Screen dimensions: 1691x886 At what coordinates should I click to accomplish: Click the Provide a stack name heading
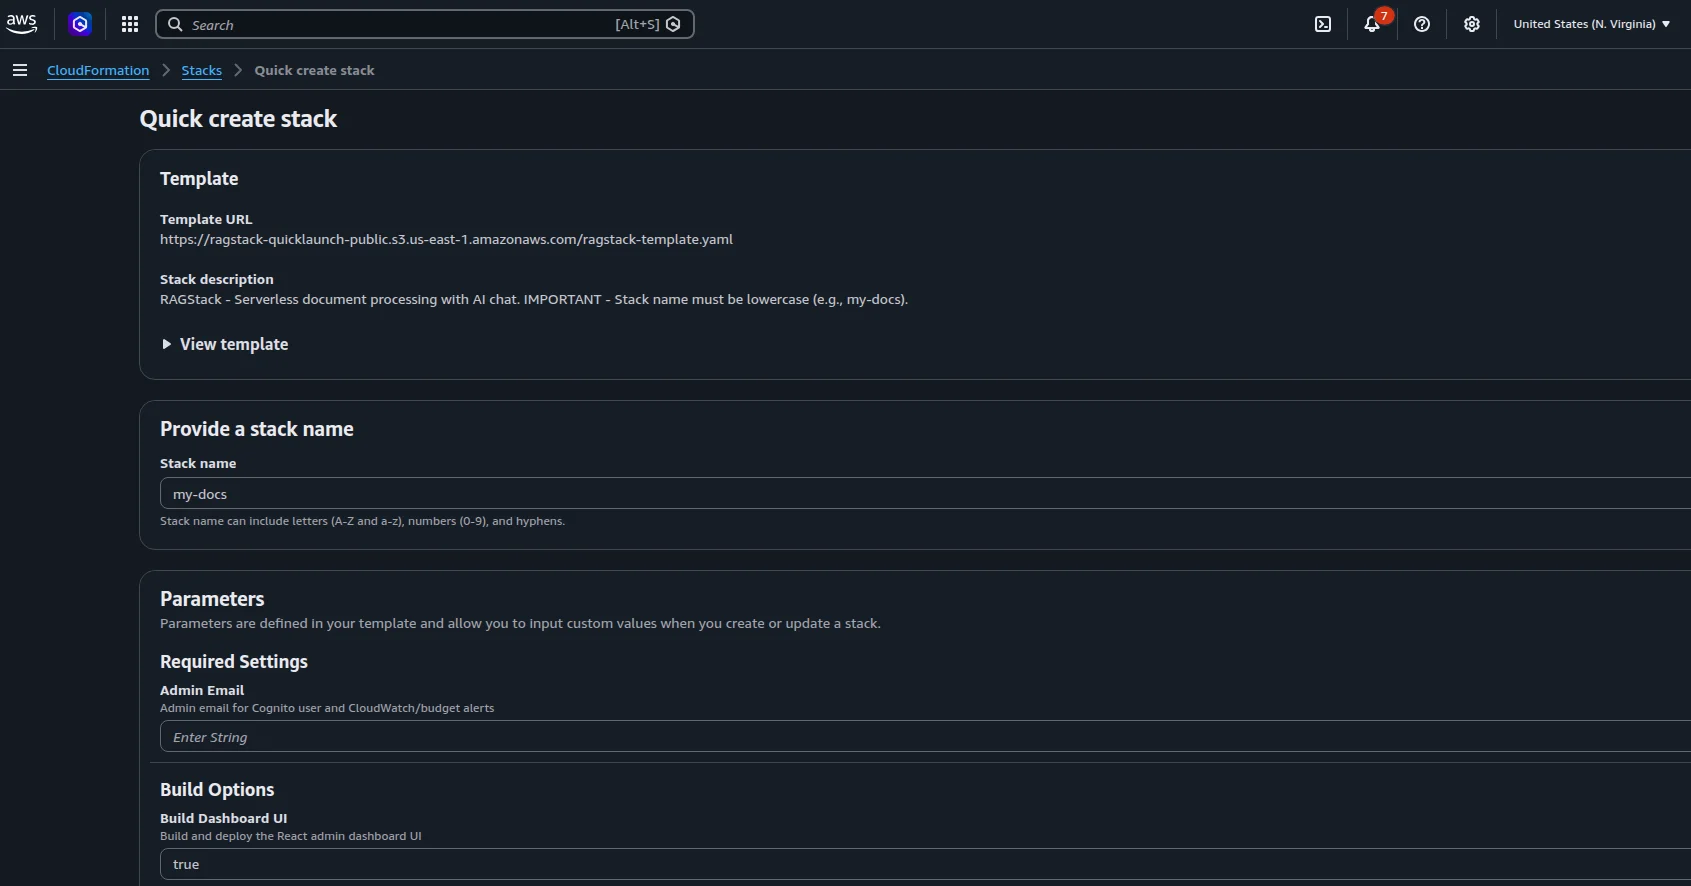257,429
